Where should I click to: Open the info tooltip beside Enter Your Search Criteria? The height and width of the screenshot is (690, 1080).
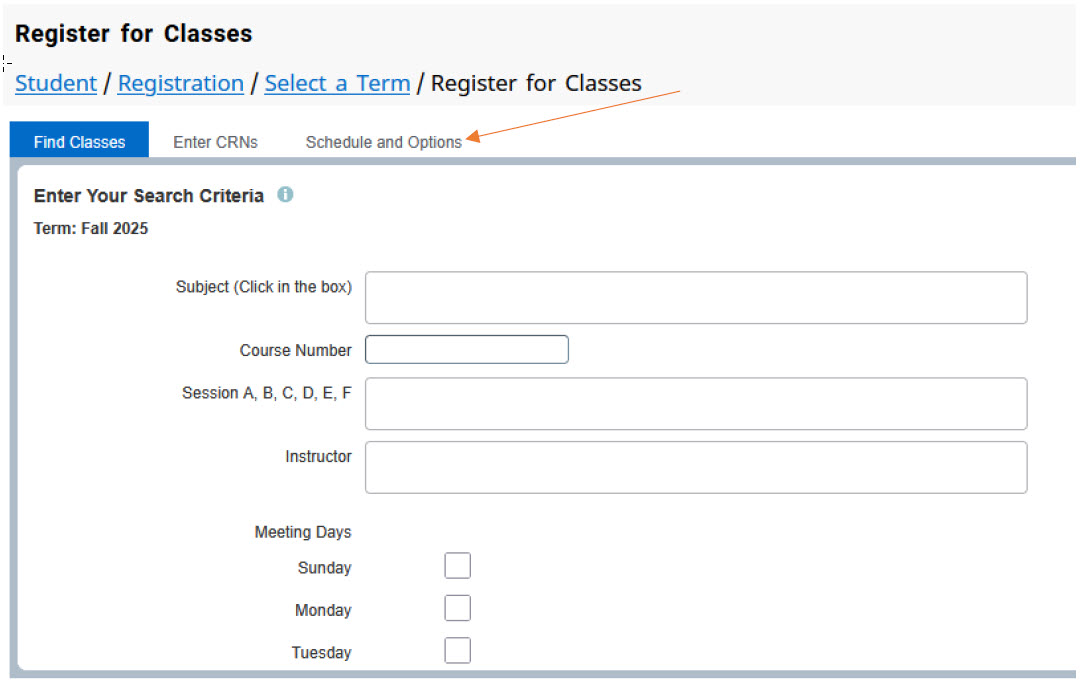click(x=285, y=195)
